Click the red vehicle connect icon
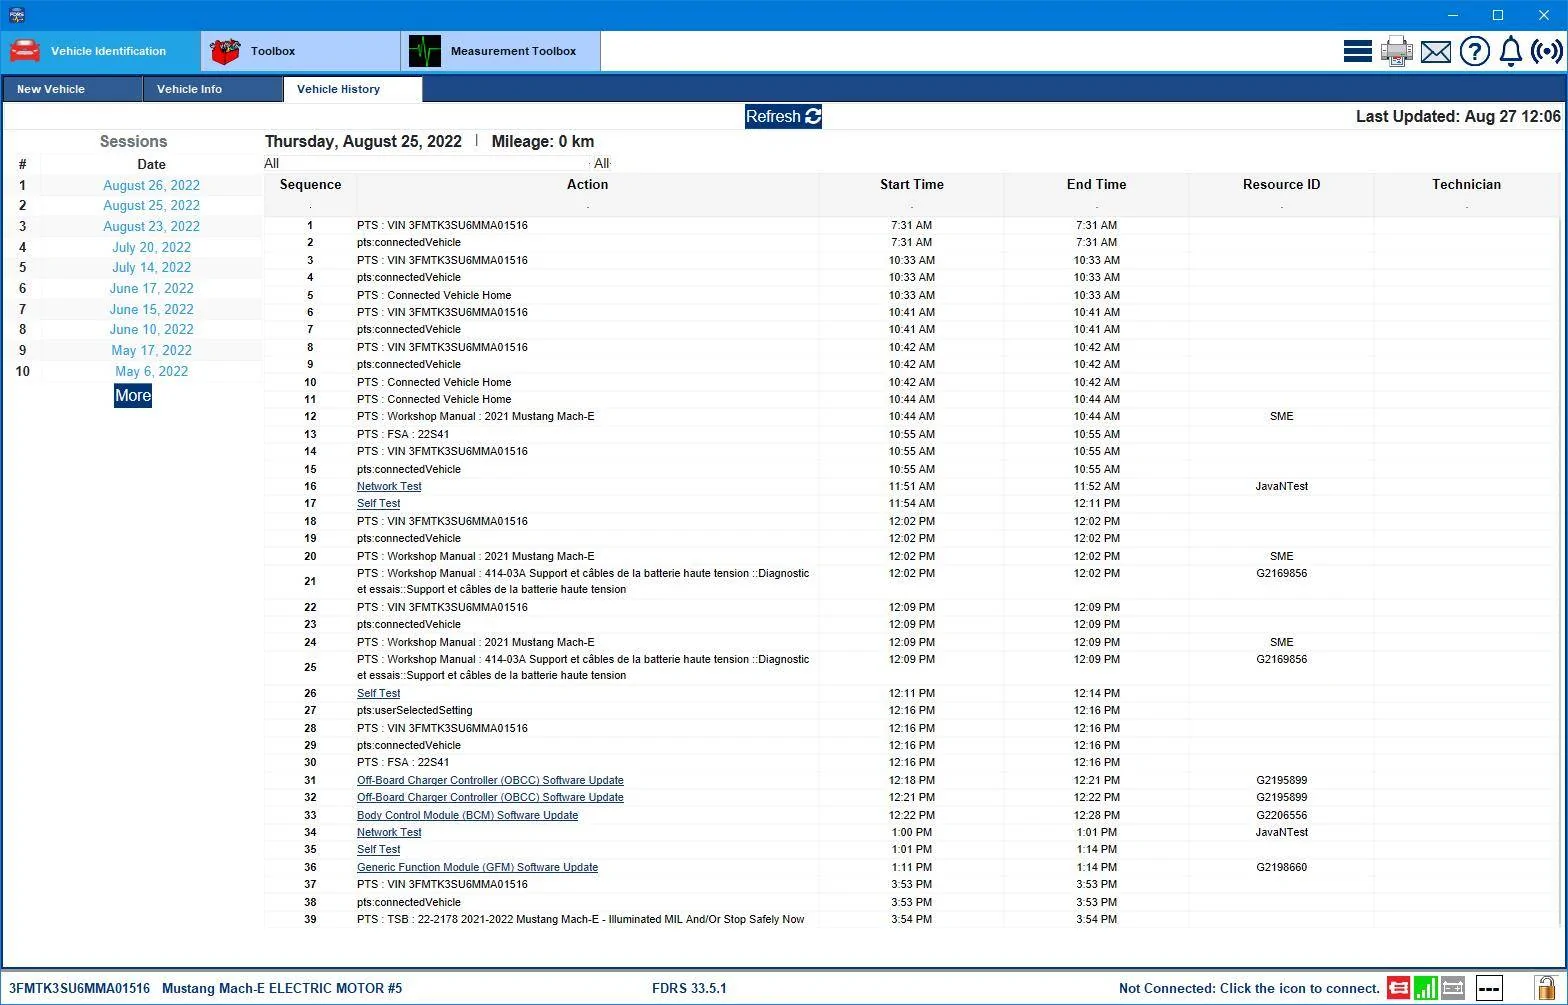This screenshot has height=1005, width=1568. click(1398, 988)
